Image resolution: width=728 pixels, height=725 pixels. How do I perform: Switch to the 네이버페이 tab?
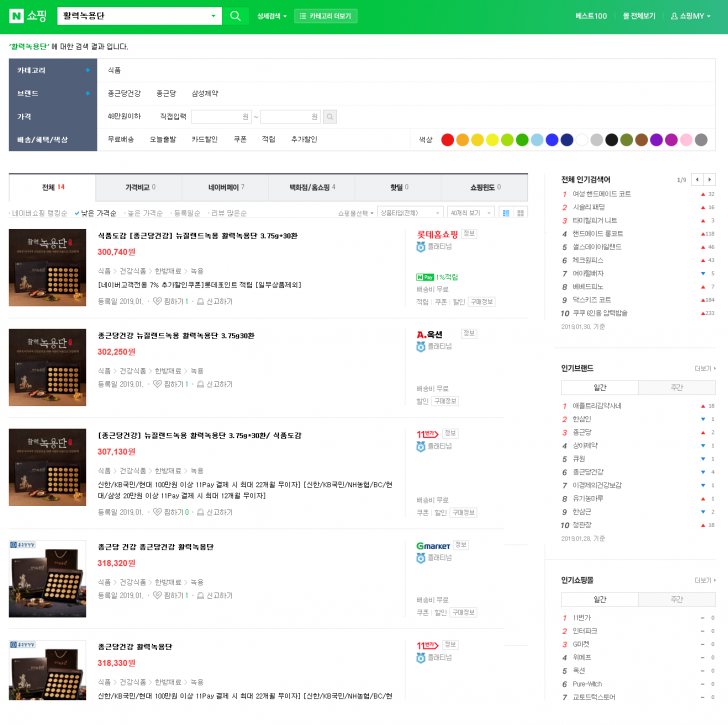click(x=225, y=187)
